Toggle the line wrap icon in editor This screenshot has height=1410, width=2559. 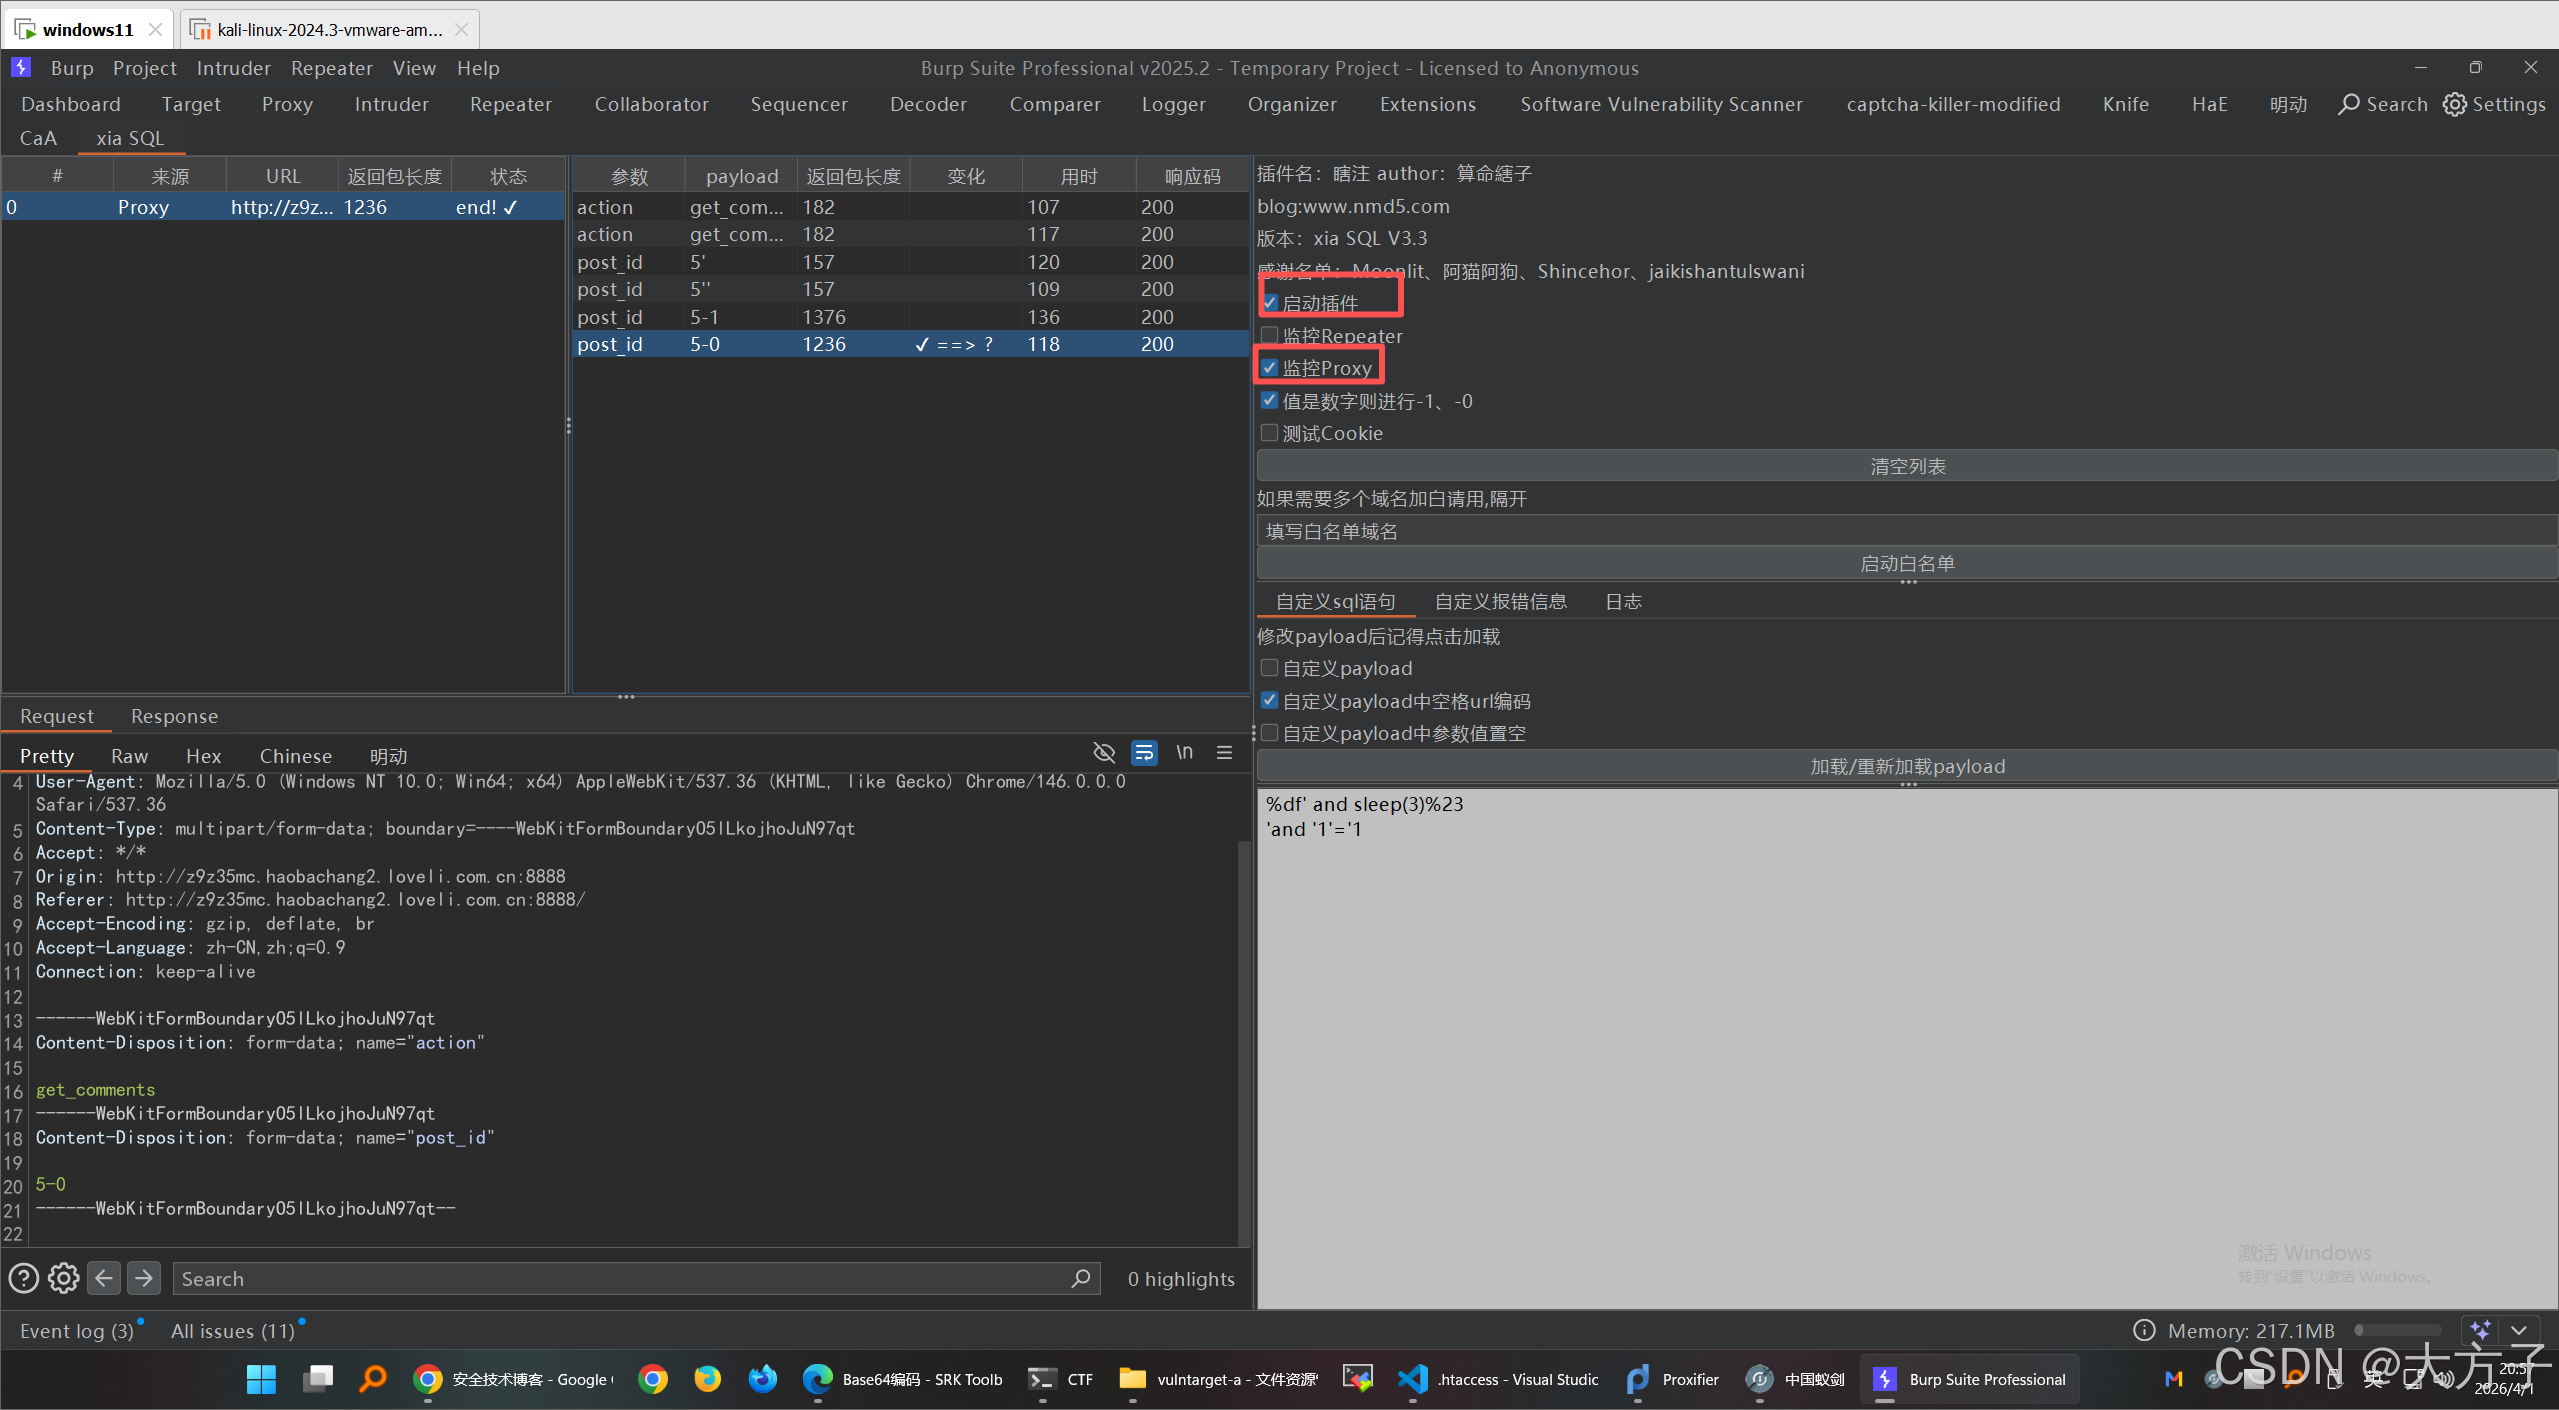coord(1144,753)
